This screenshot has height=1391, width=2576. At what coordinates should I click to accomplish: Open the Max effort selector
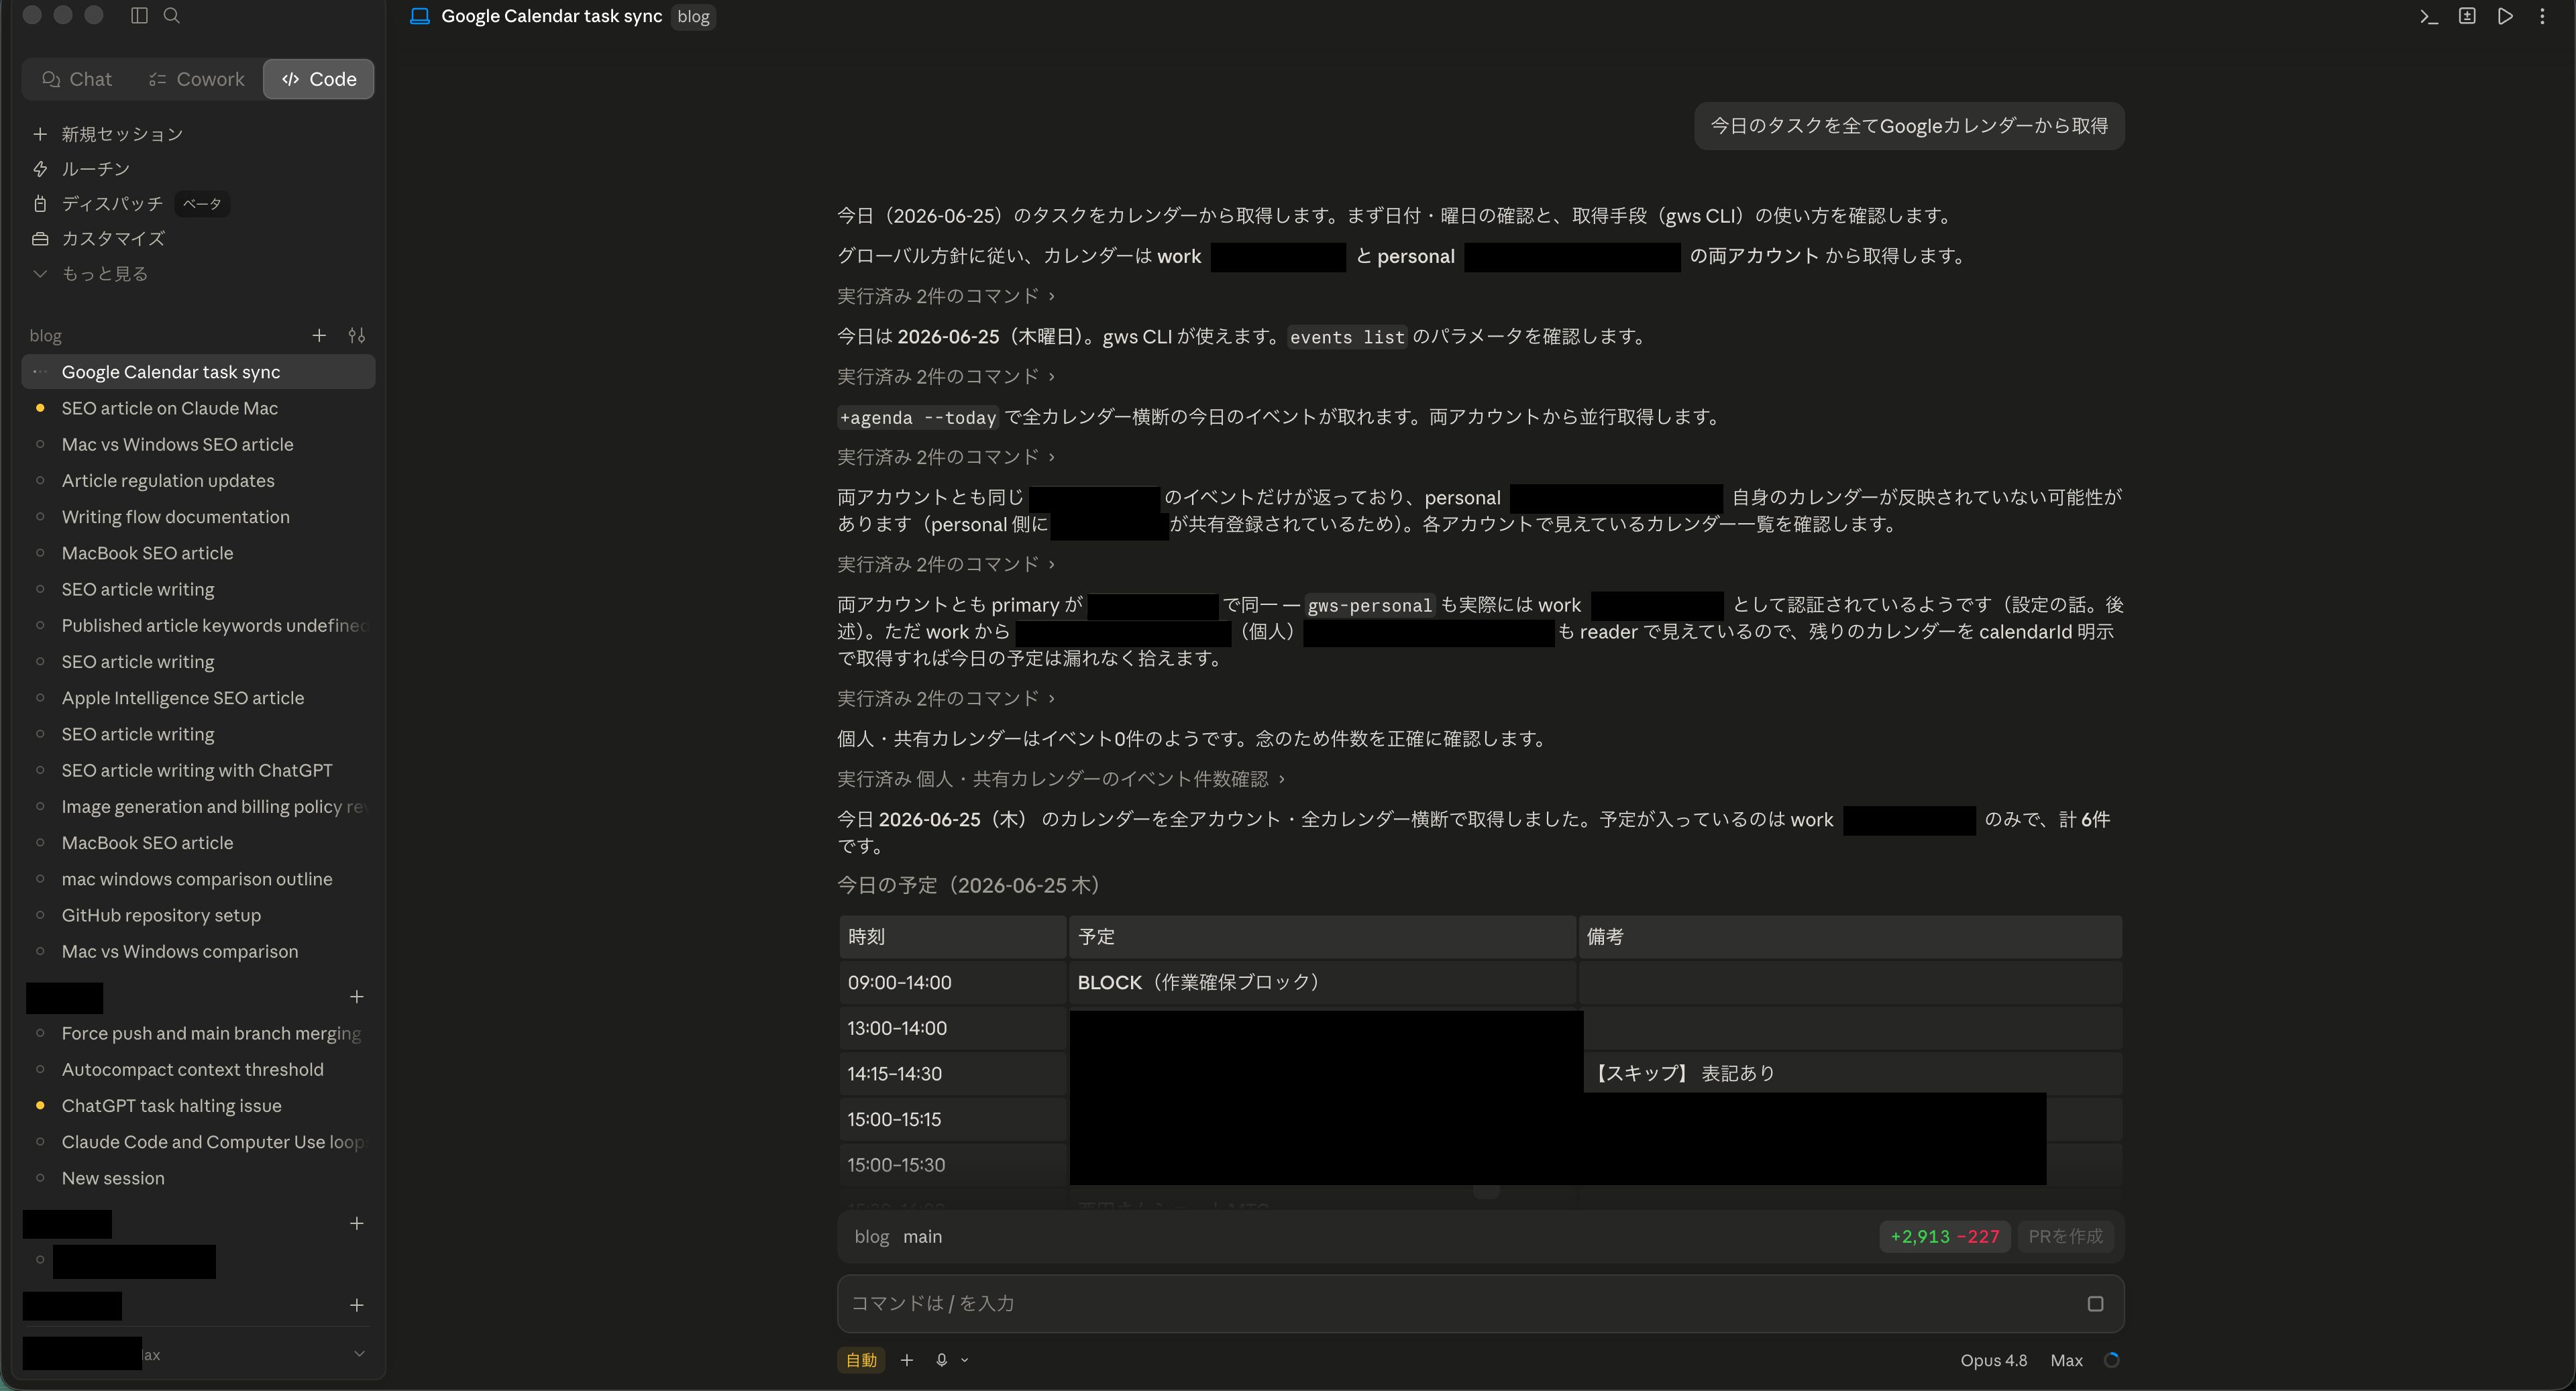(2066, 1360)
